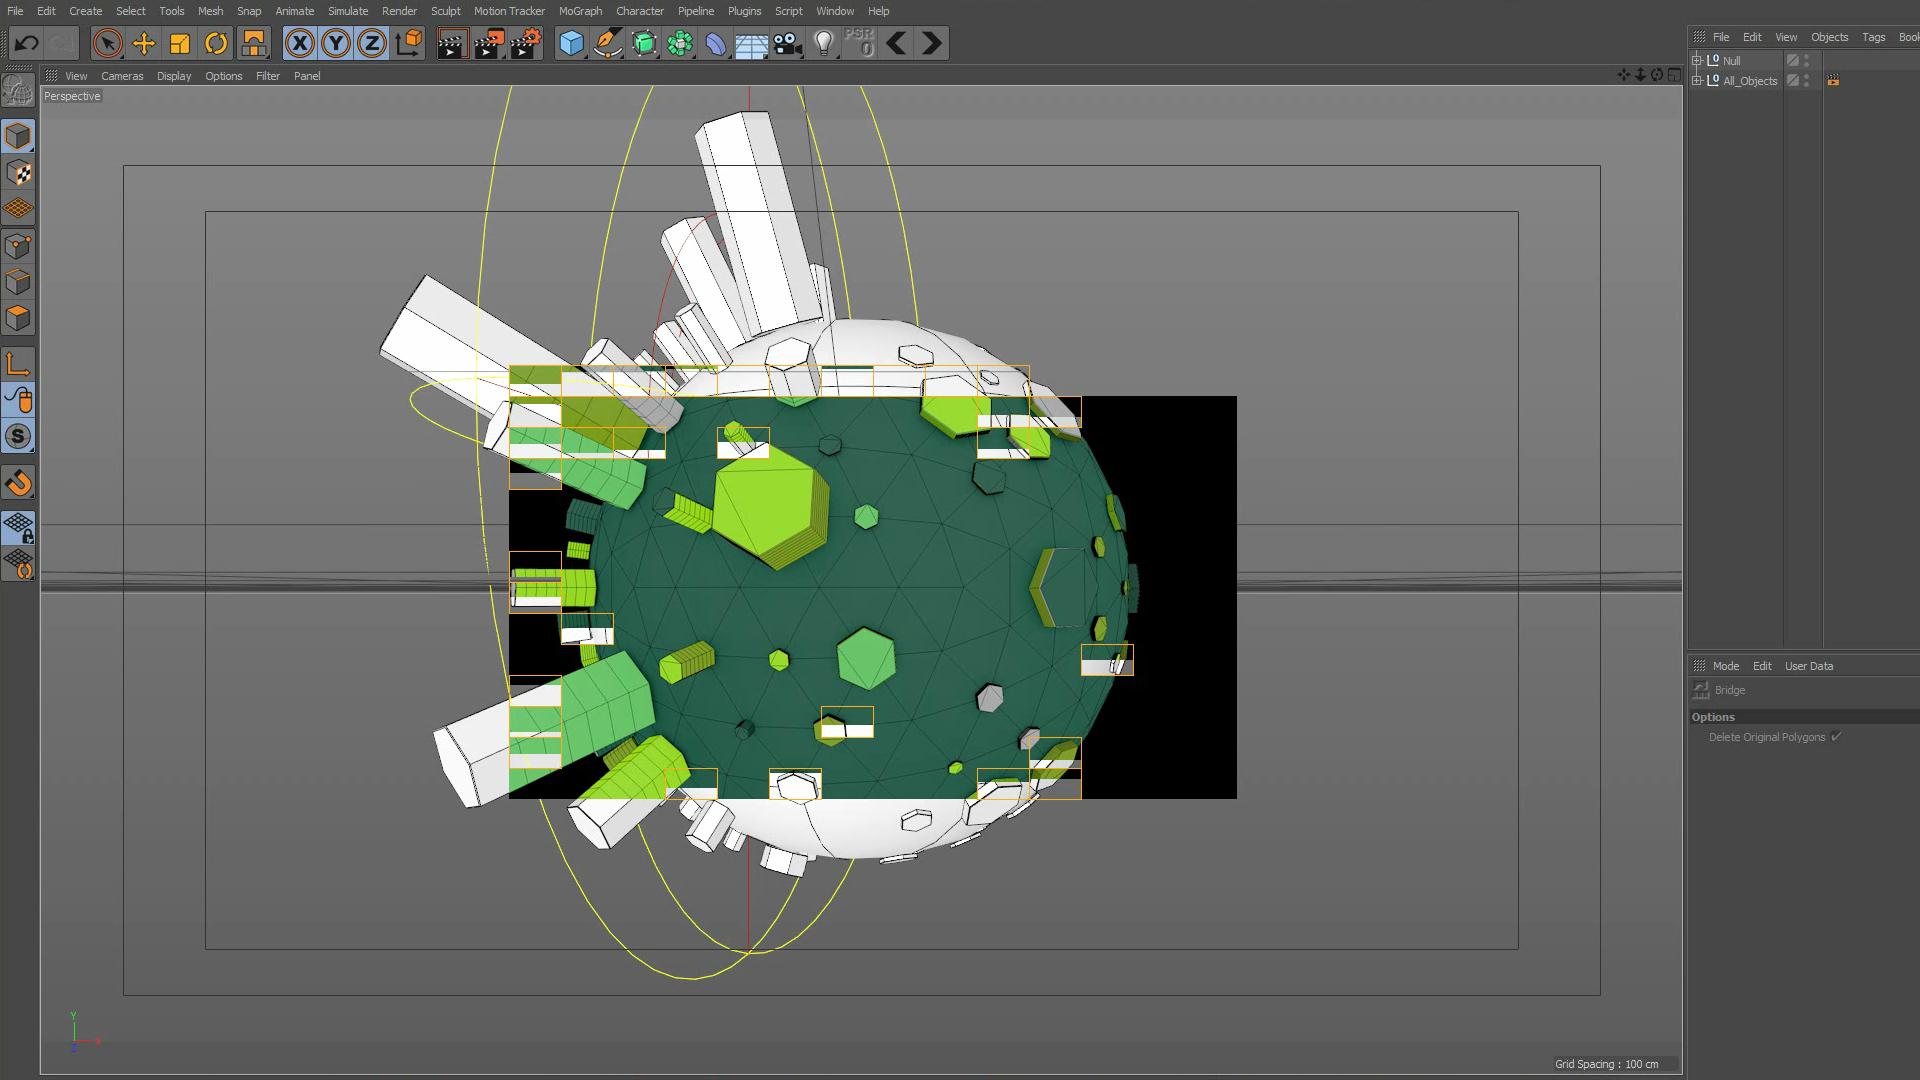Click the Render View clapperboard icon
Screen dimensions: 1920x1080
452,43
